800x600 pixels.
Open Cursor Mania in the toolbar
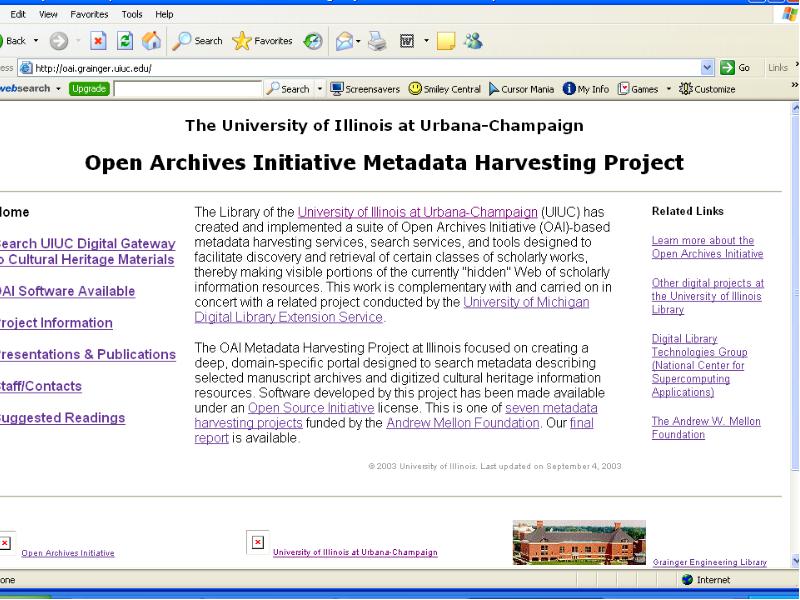click(521, 89)
